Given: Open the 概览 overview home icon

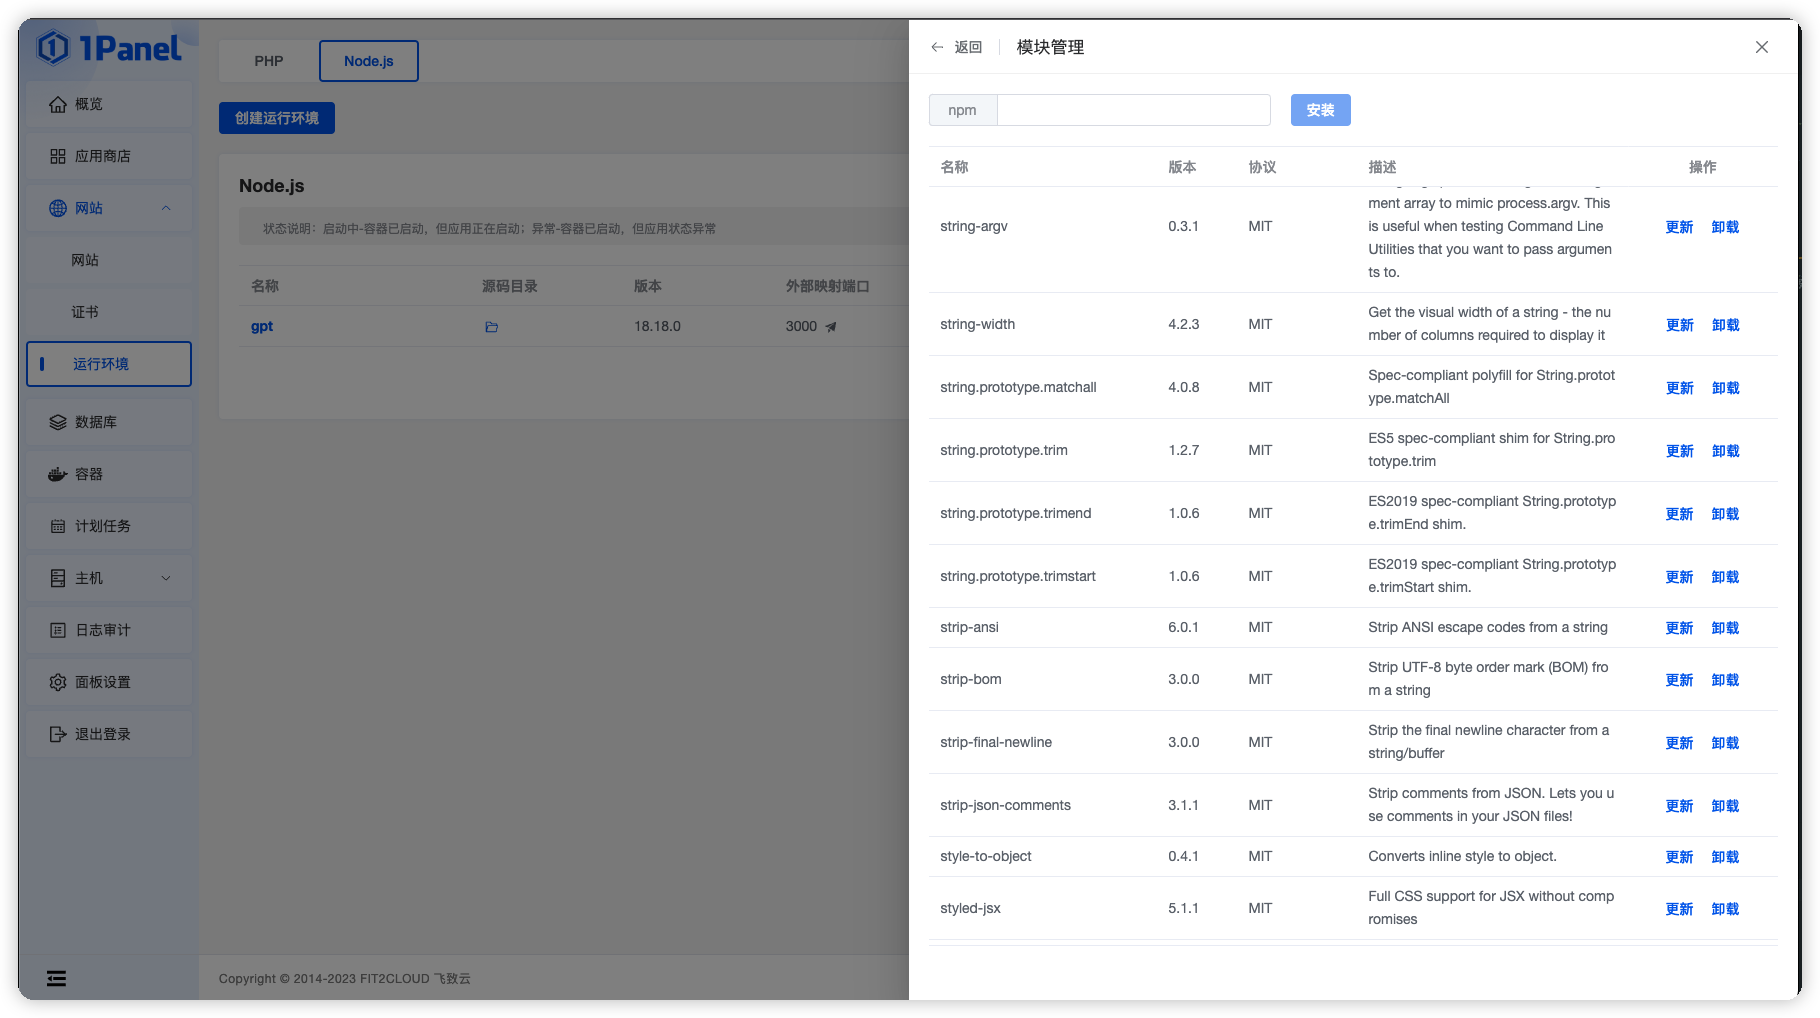Looking at the screenshot, I should coord(58,104).
